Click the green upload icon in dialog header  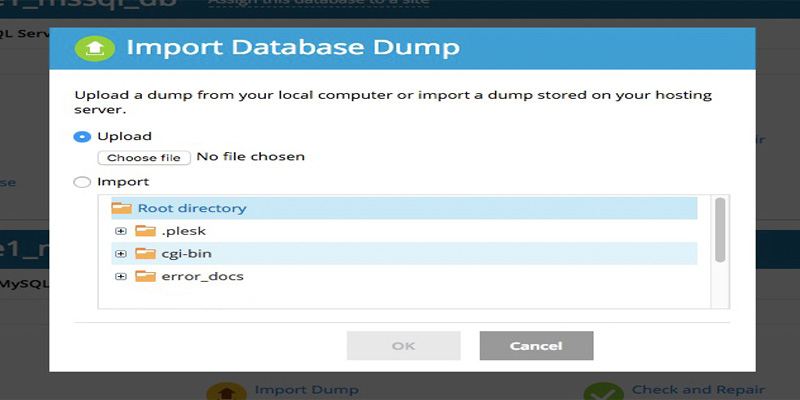94,47
